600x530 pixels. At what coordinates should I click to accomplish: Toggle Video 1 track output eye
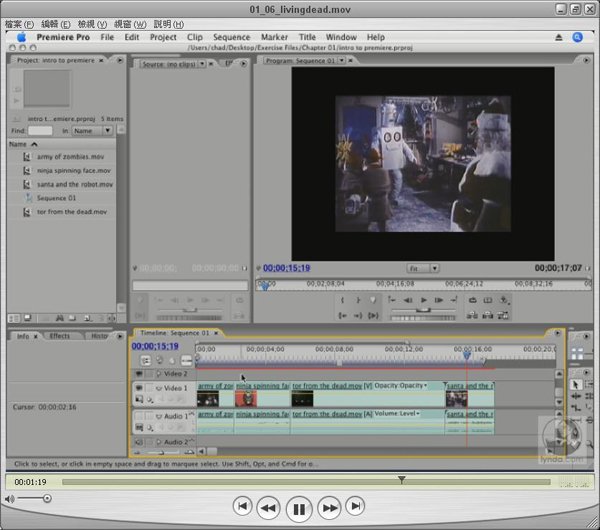(x=139, y=388)
